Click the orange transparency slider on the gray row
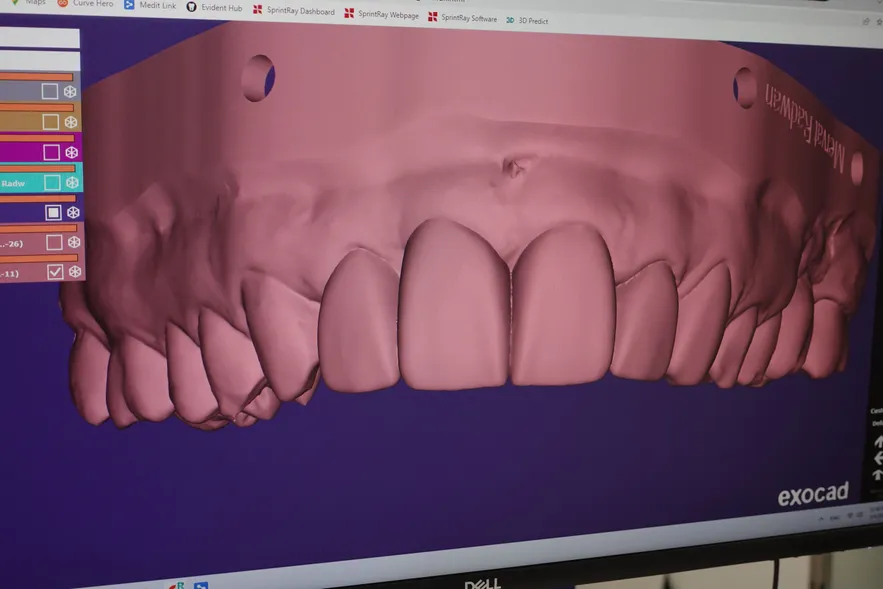 [36, 77]
